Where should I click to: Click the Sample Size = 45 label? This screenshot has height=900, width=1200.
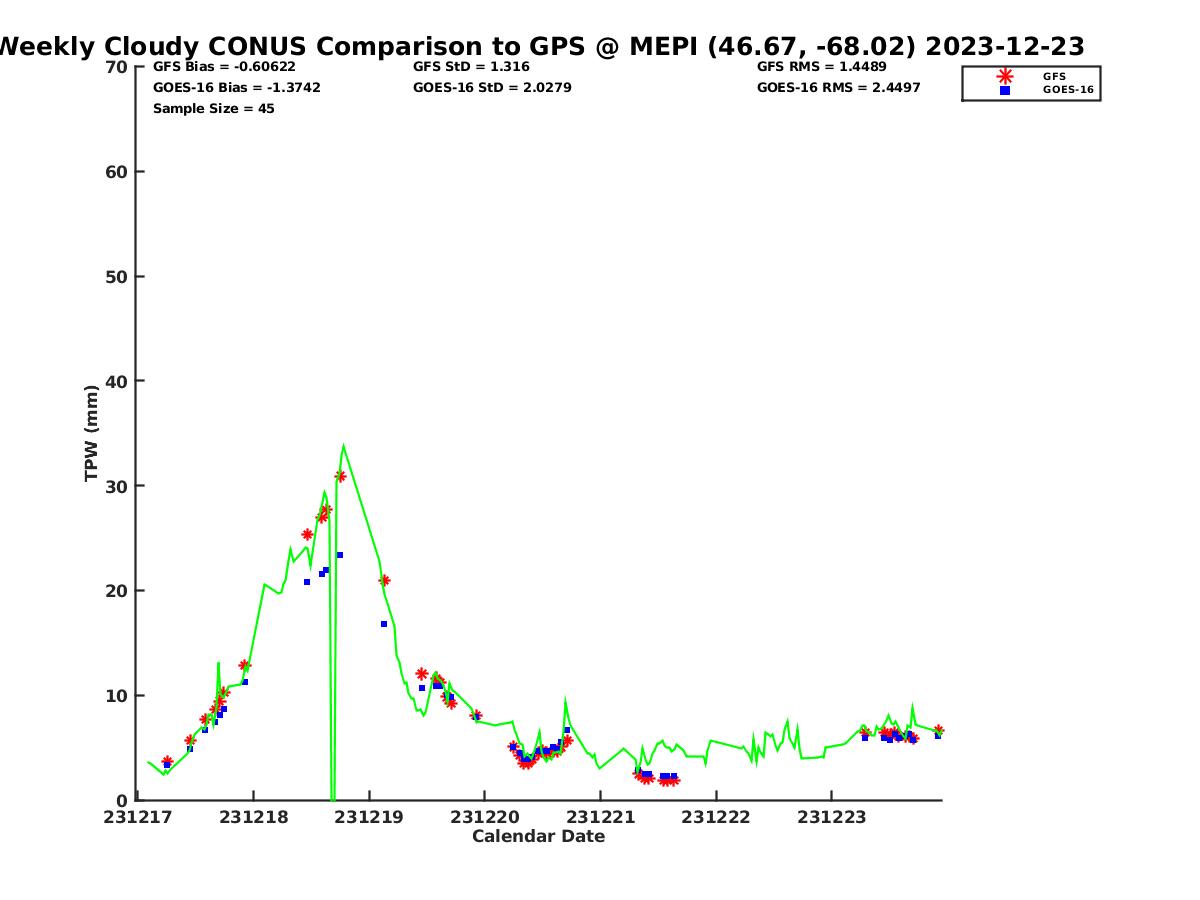tap(214, 108)
